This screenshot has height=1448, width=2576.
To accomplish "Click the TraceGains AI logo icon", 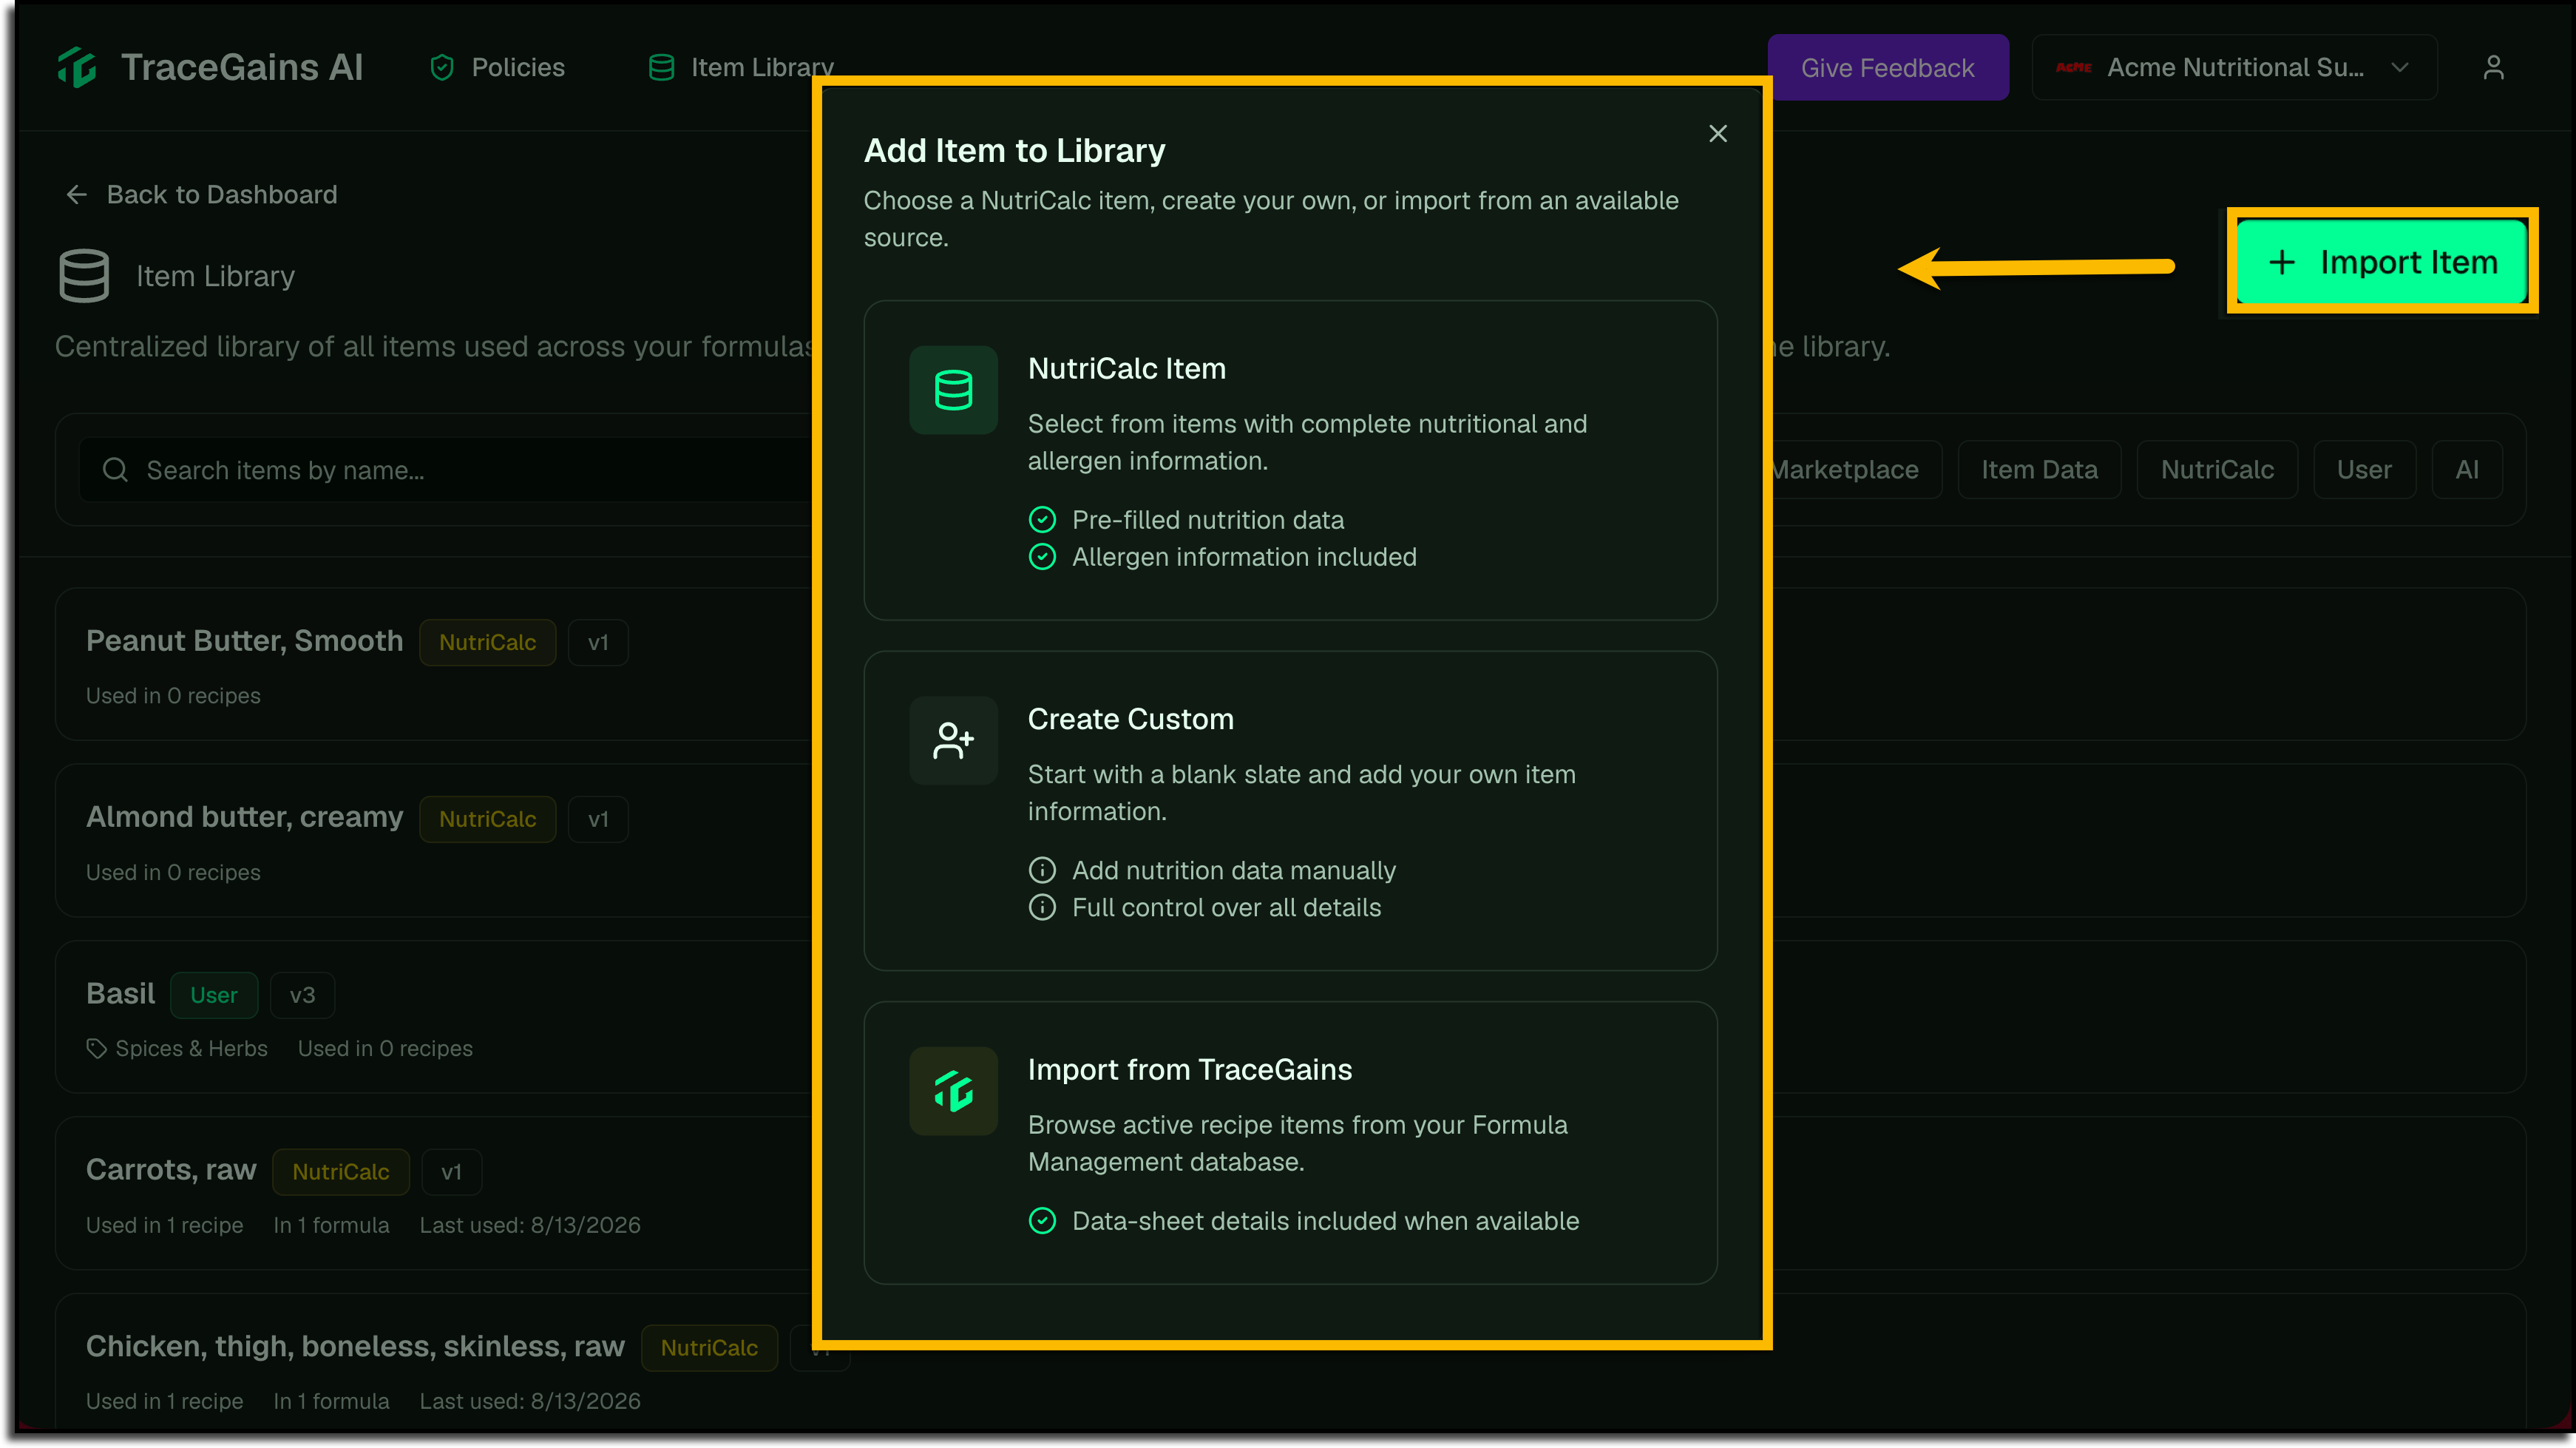I will pos(77,67).
